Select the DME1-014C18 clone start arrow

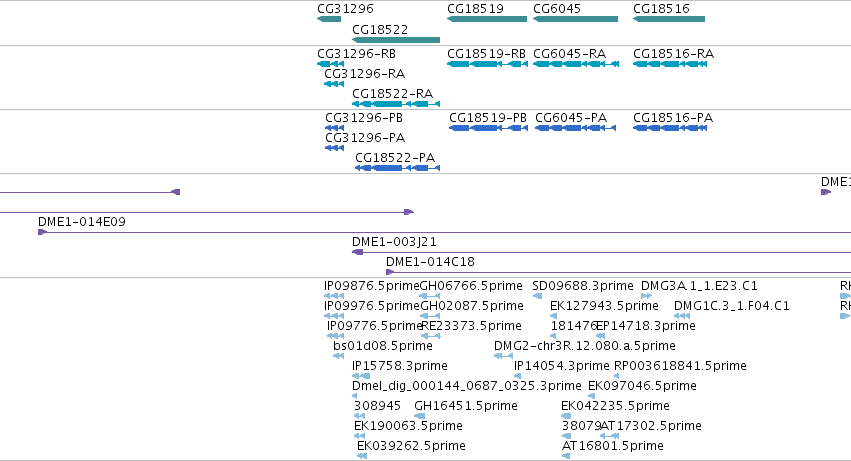390,272
